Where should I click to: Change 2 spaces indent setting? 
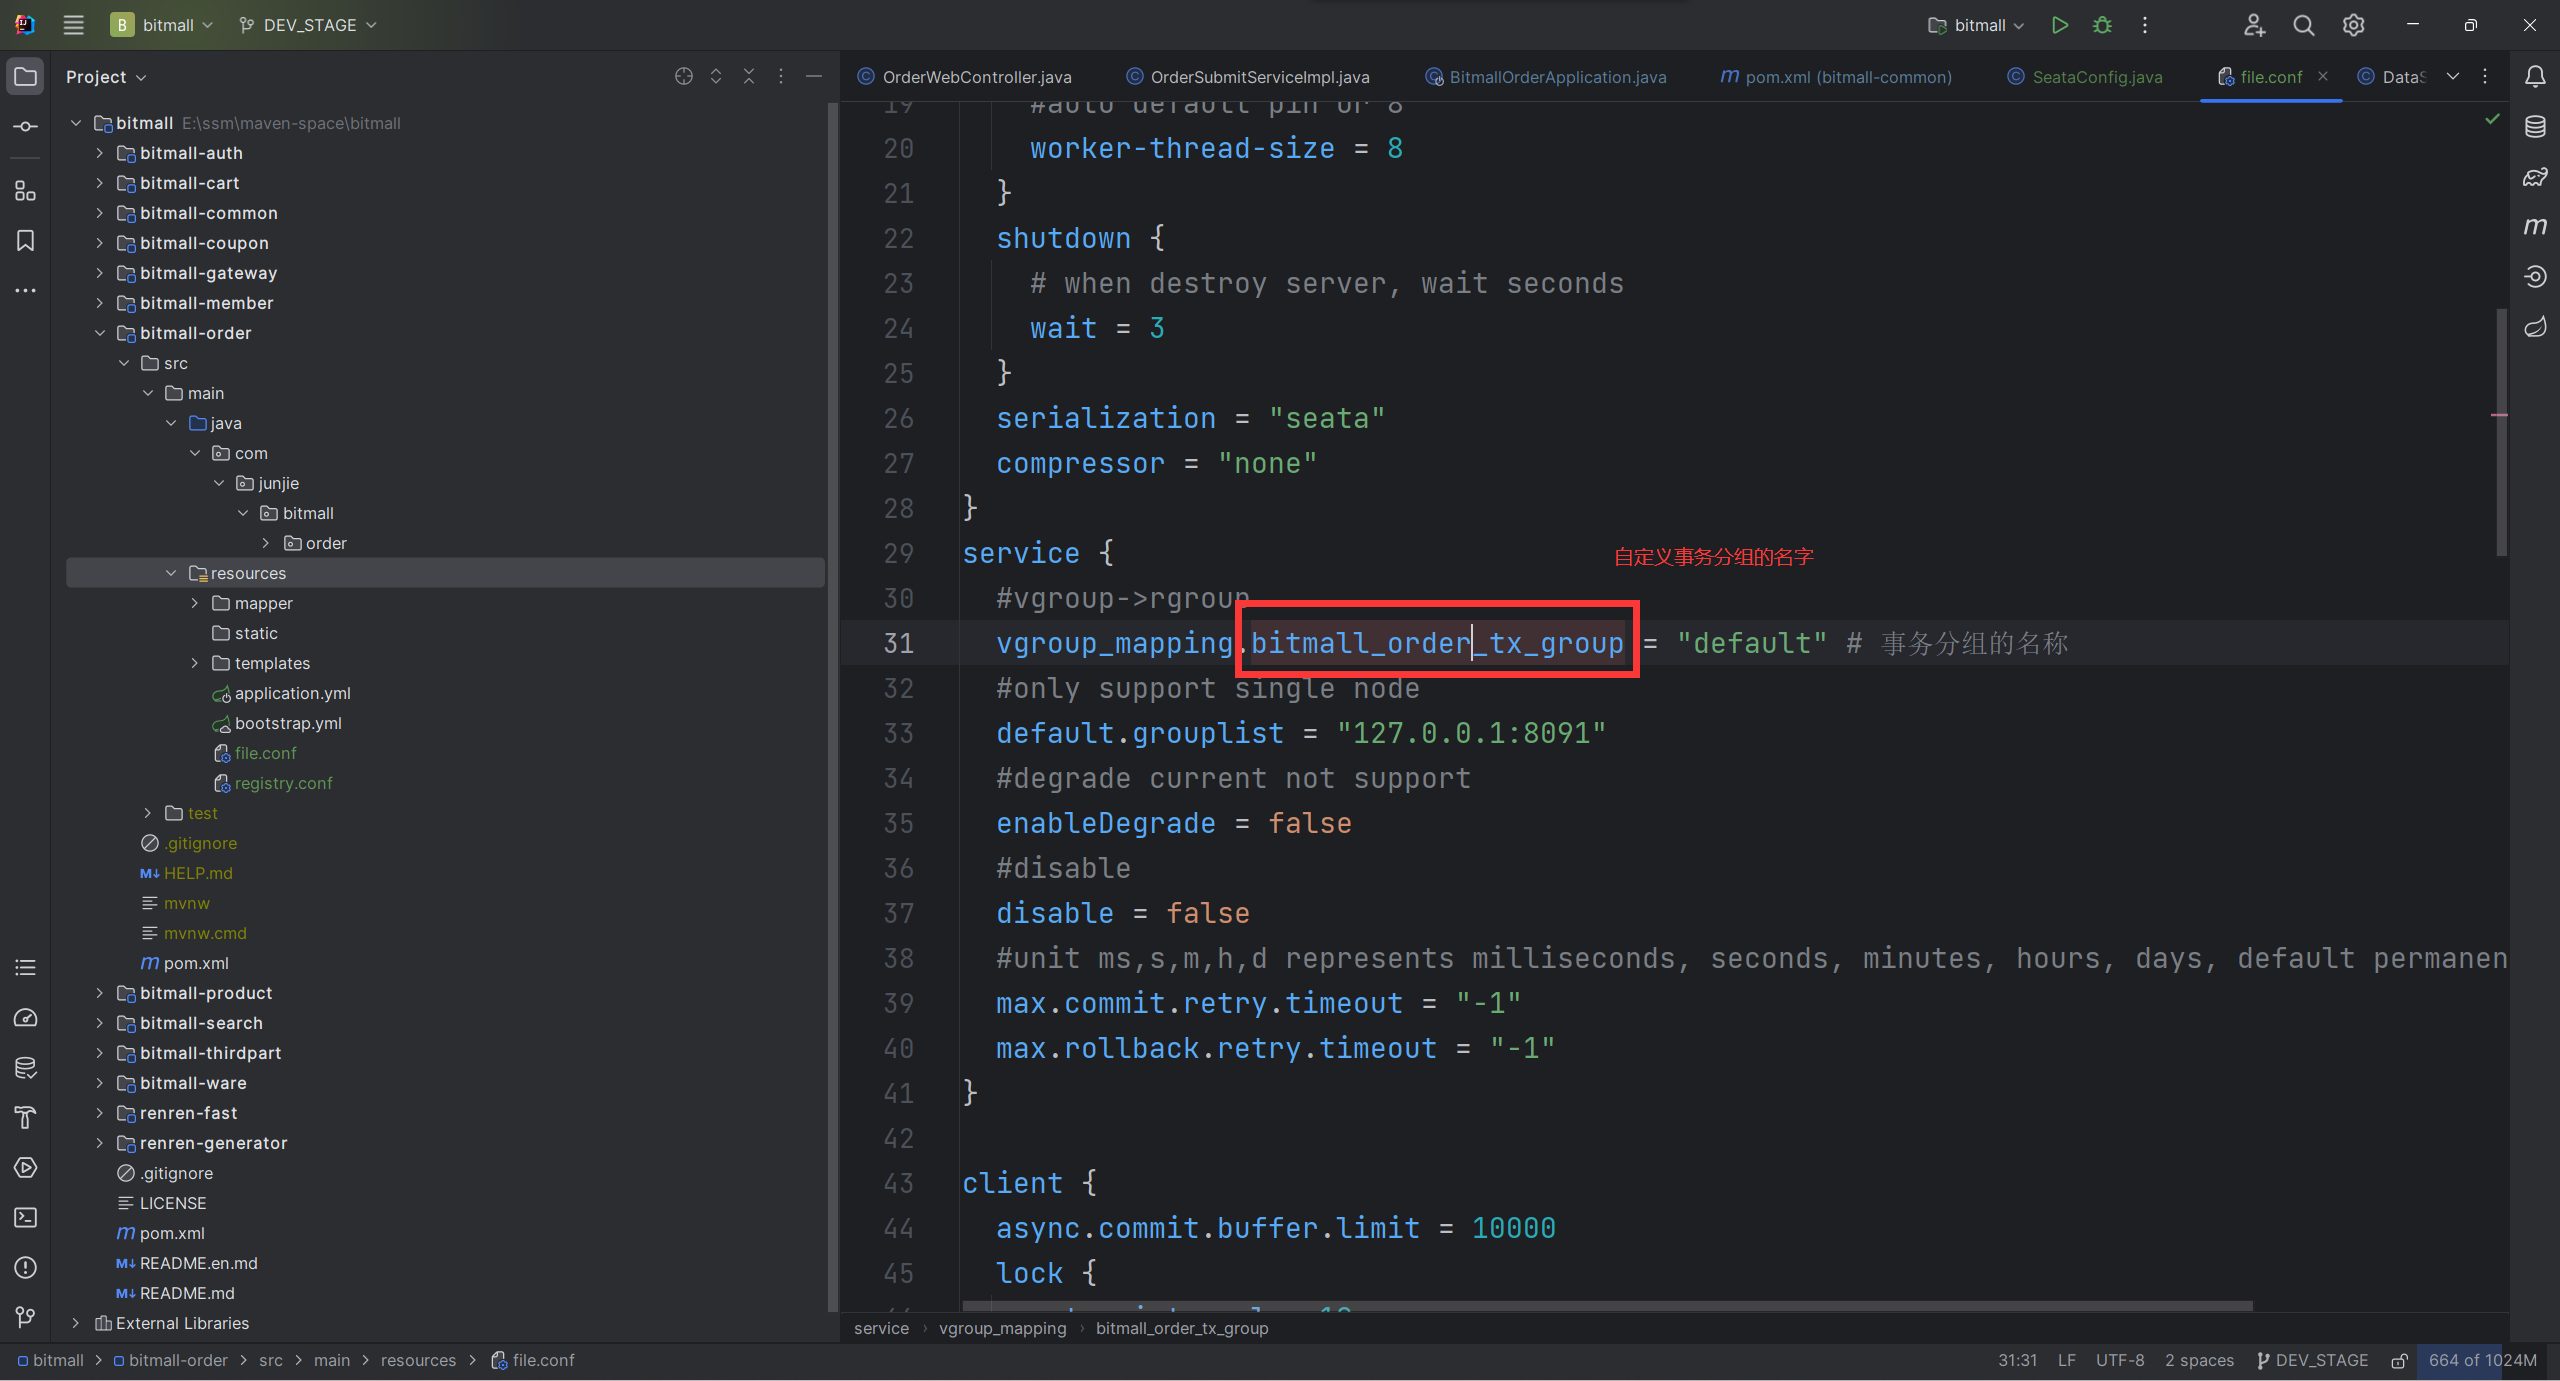point(2199,1361)
